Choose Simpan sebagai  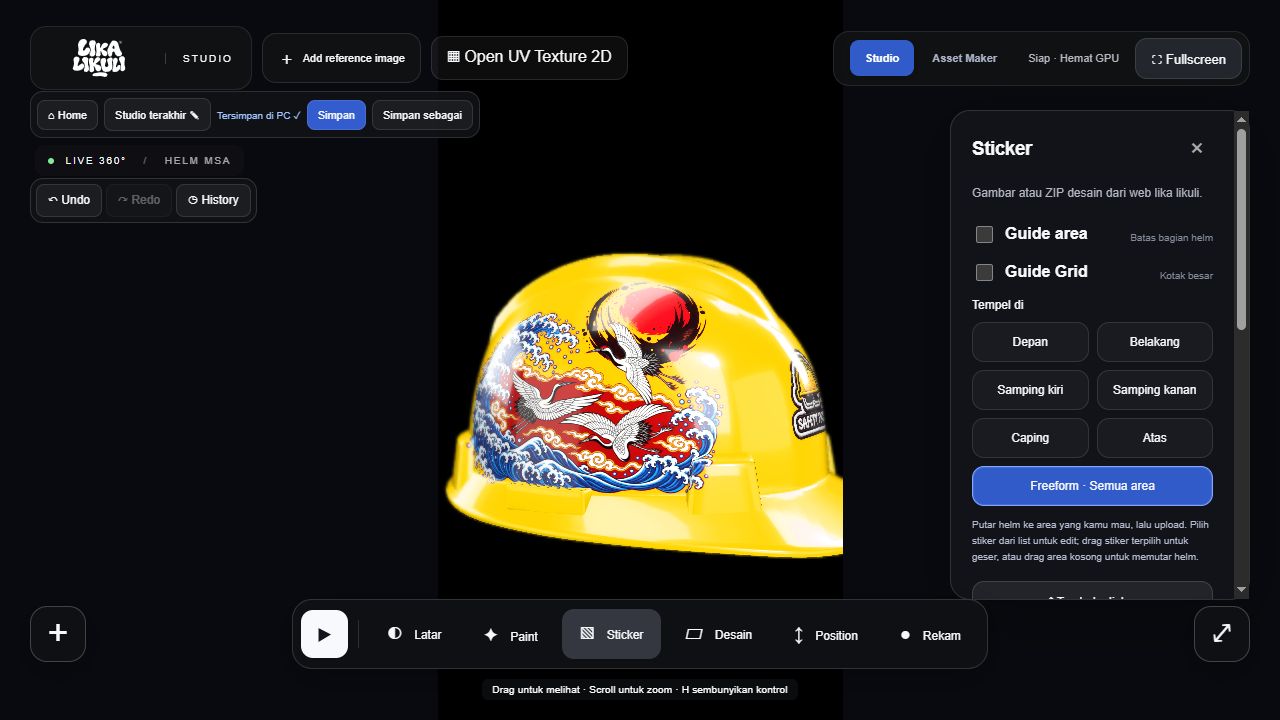[x=422, y=115]
